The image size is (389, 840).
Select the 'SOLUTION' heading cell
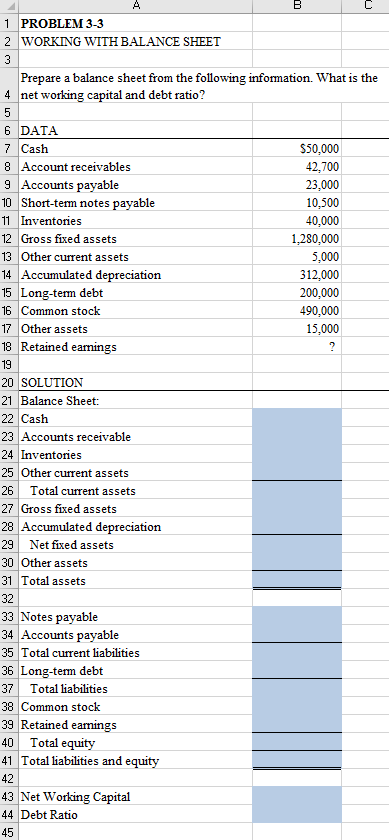click(136, 382)
